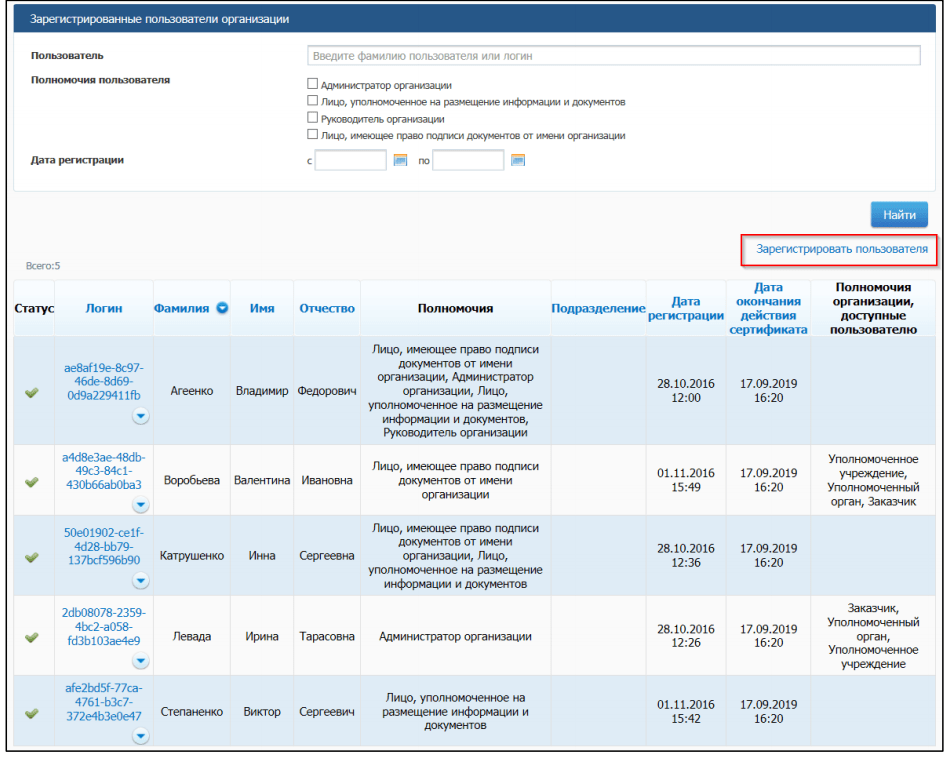
Task: Click patronymic Сергеевич
Action: coord(327,711)
